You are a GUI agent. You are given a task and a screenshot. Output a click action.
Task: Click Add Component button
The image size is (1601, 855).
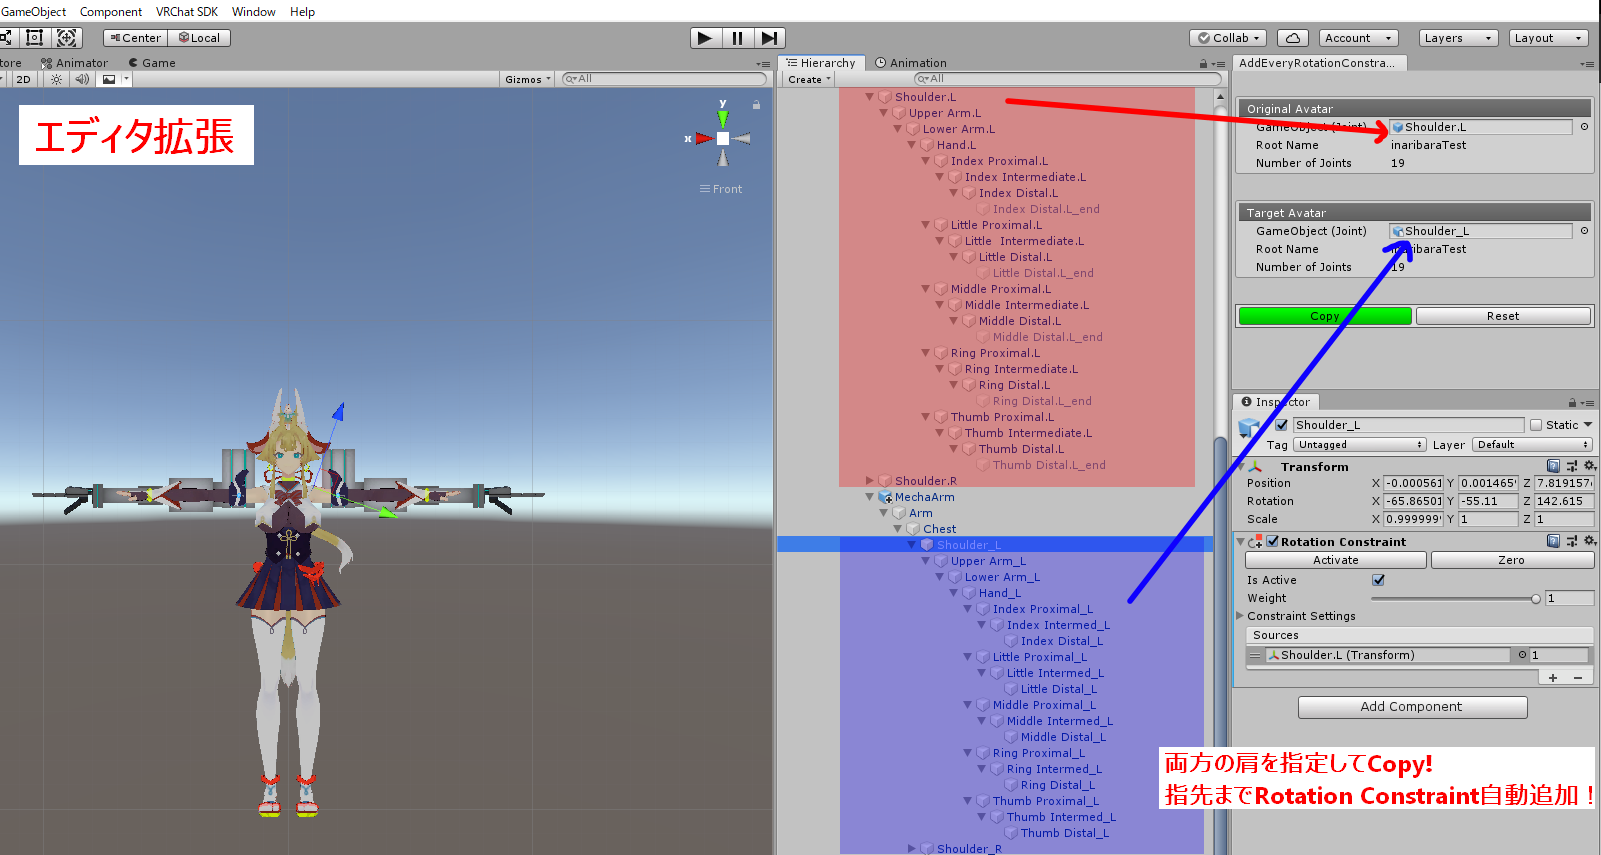[1412, 707]
